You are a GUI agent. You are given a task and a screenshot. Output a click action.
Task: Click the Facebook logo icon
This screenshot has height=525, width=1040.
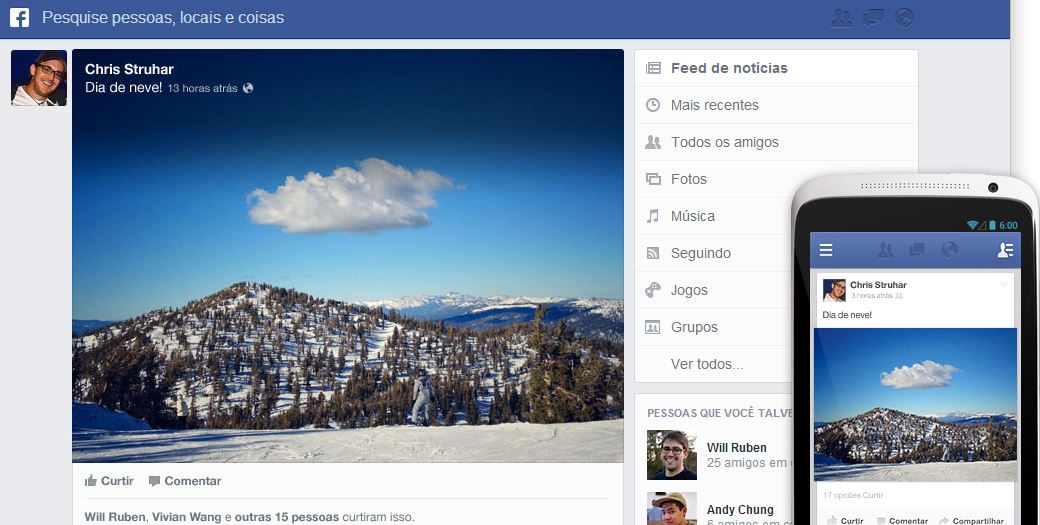(19, 17)
